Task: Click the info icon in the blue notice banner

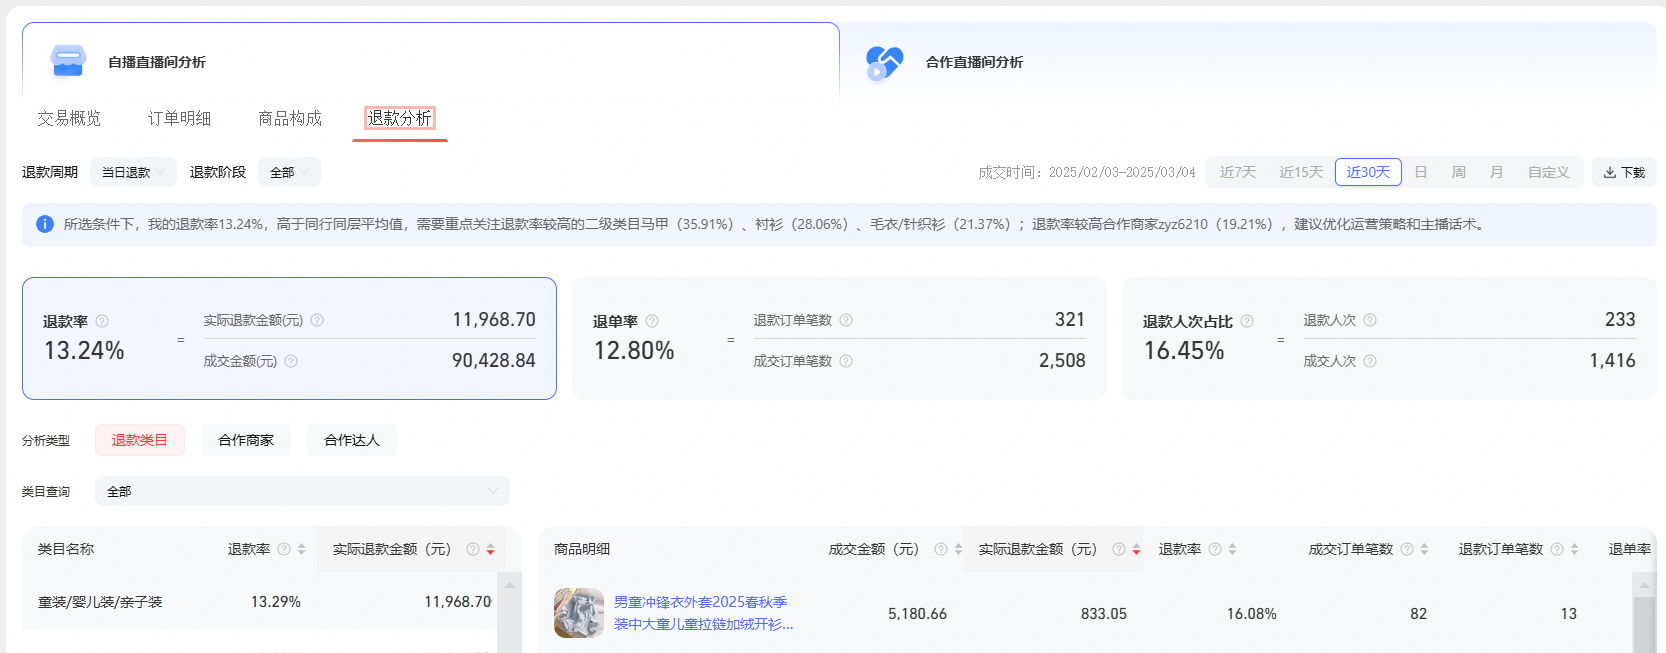Action: click(x=45, y=224)
